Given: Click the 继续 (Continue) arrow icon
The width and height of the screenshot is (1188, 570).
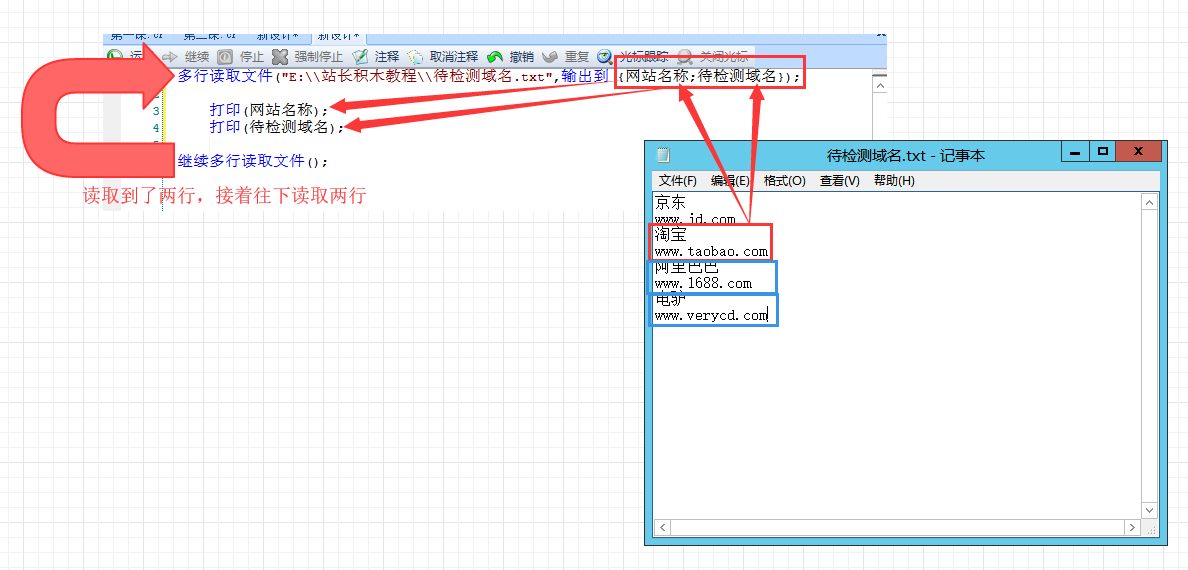Looking at the screenshot, I should [x=170, y=57].
